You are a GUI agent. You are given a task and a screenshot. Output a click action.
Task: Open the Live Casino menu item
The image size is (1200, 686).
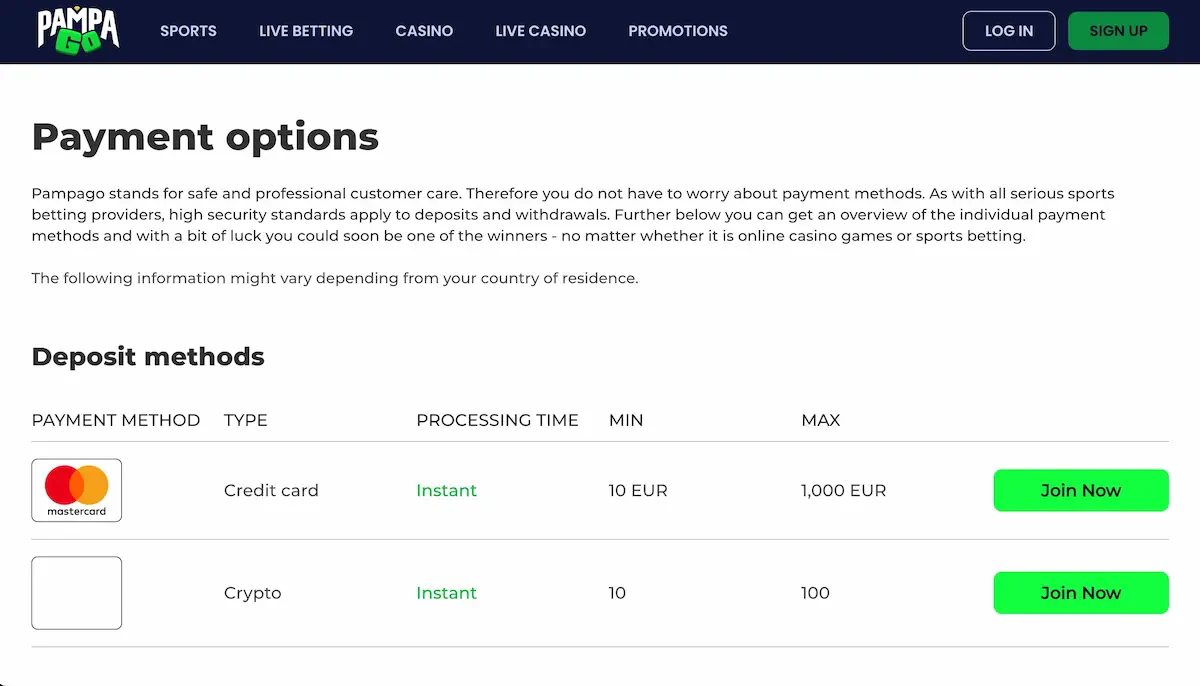coord(540,31)
